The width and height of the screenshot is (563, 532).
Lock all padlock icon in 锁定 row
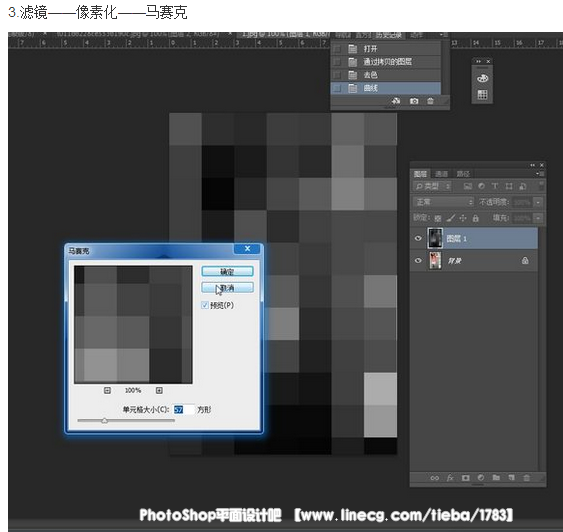[x=475, y=218]
